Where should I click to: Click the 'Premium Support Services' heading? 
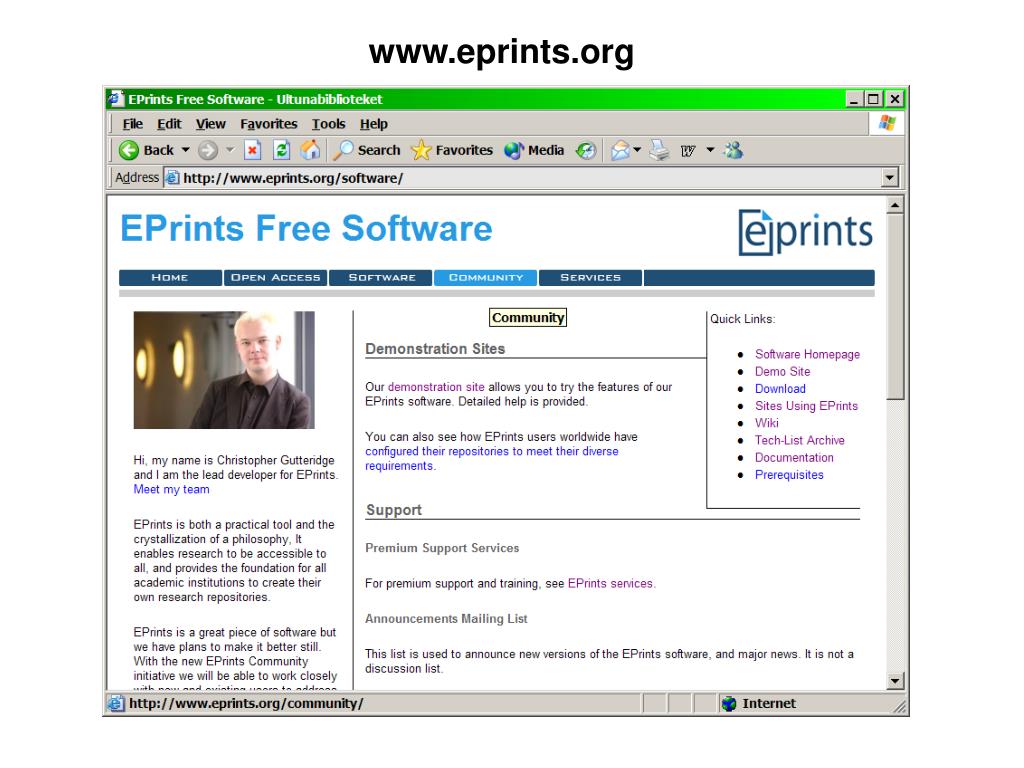(442, 548)
